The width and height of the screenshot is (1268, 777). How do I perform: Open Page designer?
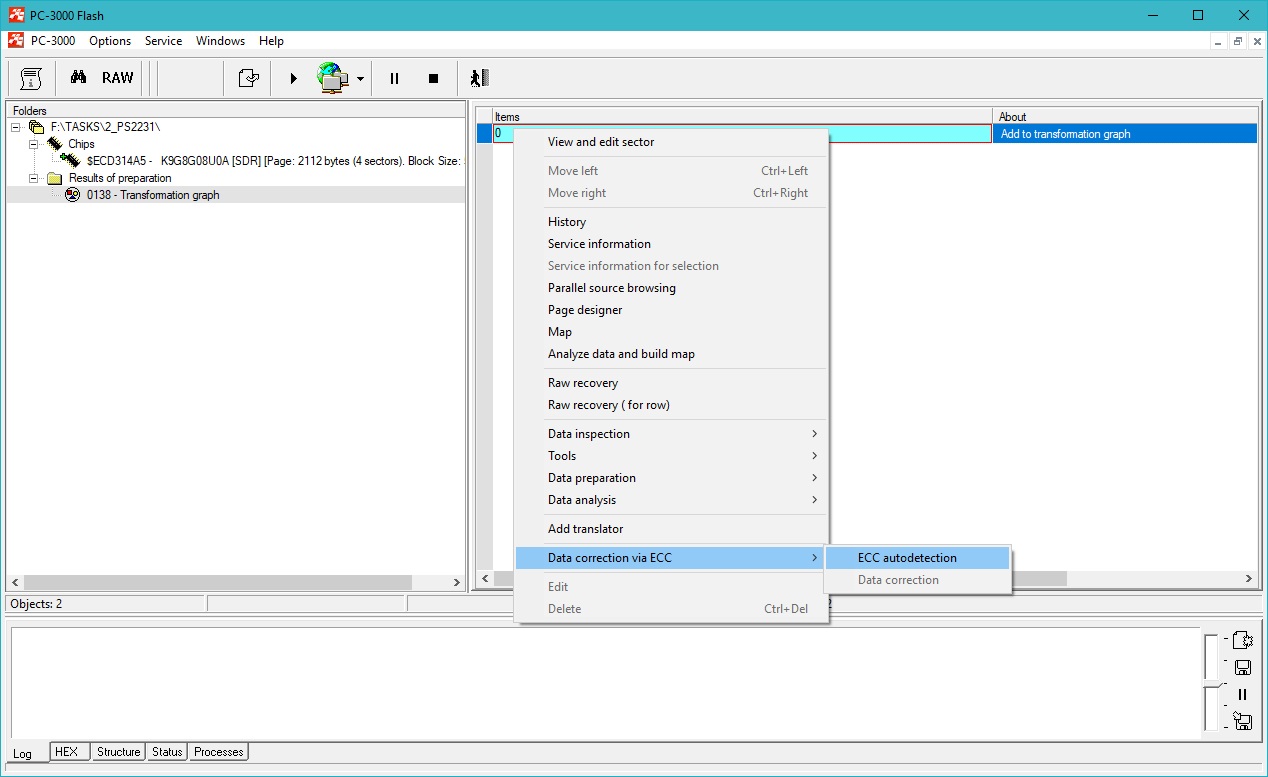pos(671,310)
